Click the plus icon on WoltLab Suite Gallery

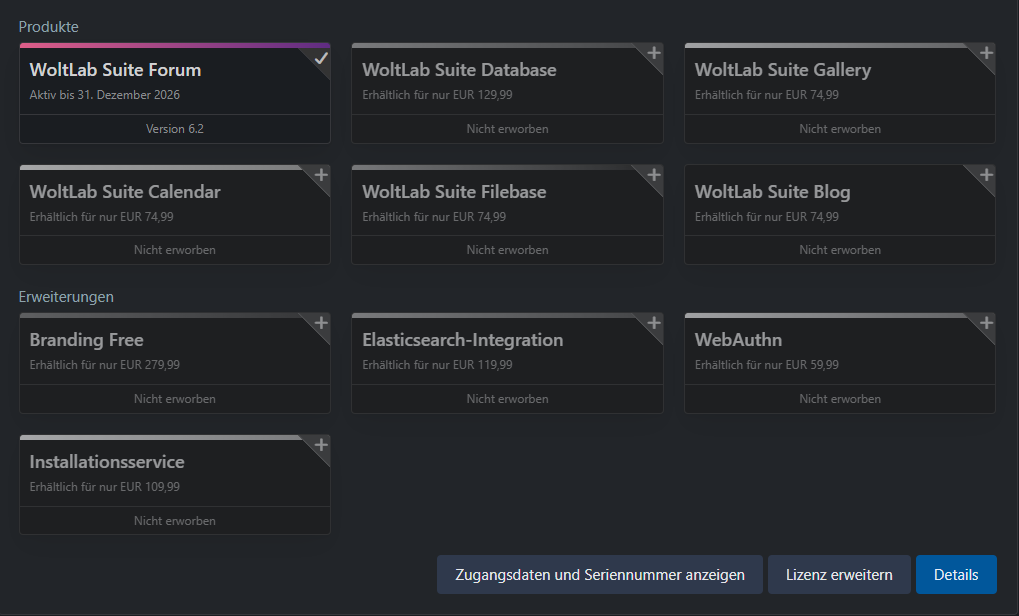click(x=986, y=54)
